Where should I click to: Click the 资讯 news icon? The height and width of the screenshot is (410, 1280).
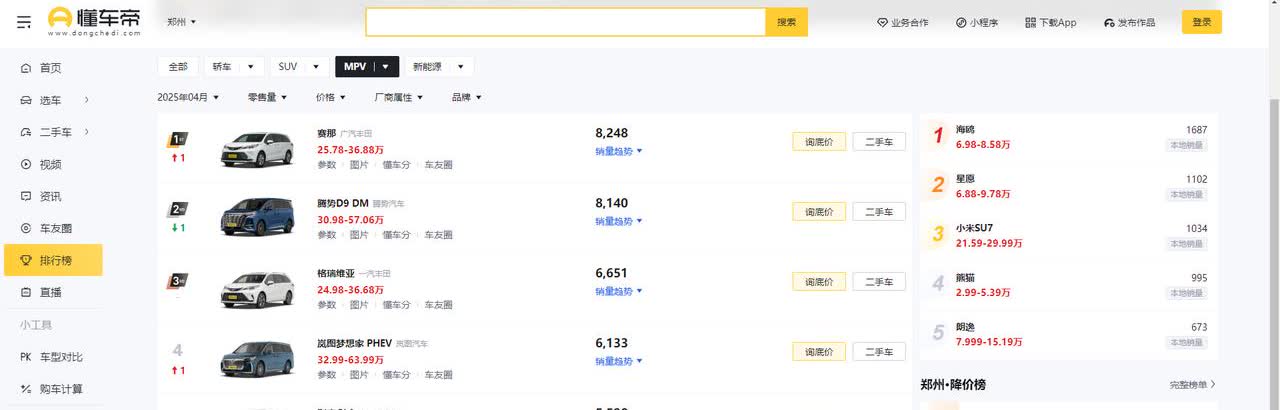coord(26,196)
